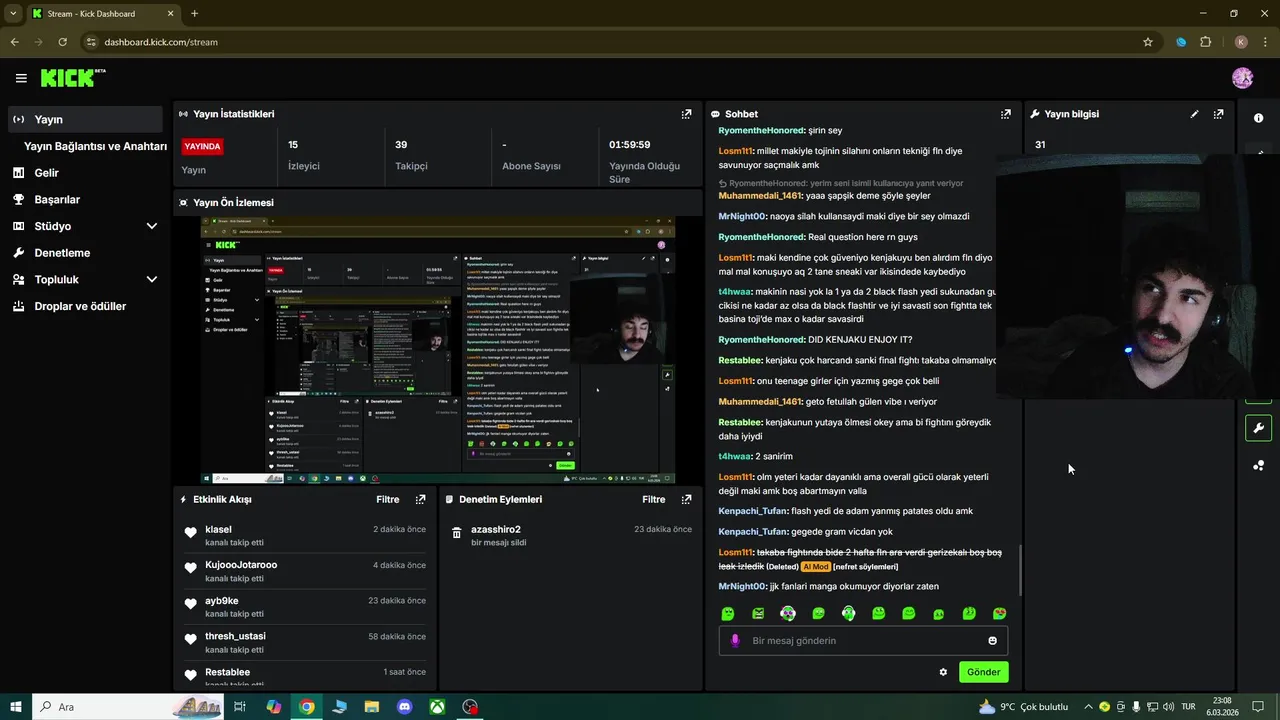Screen dimensions: 1280x720
Task: Open Yayın Bağlantısı ve Anahtarı page
Action: [95, 146]
